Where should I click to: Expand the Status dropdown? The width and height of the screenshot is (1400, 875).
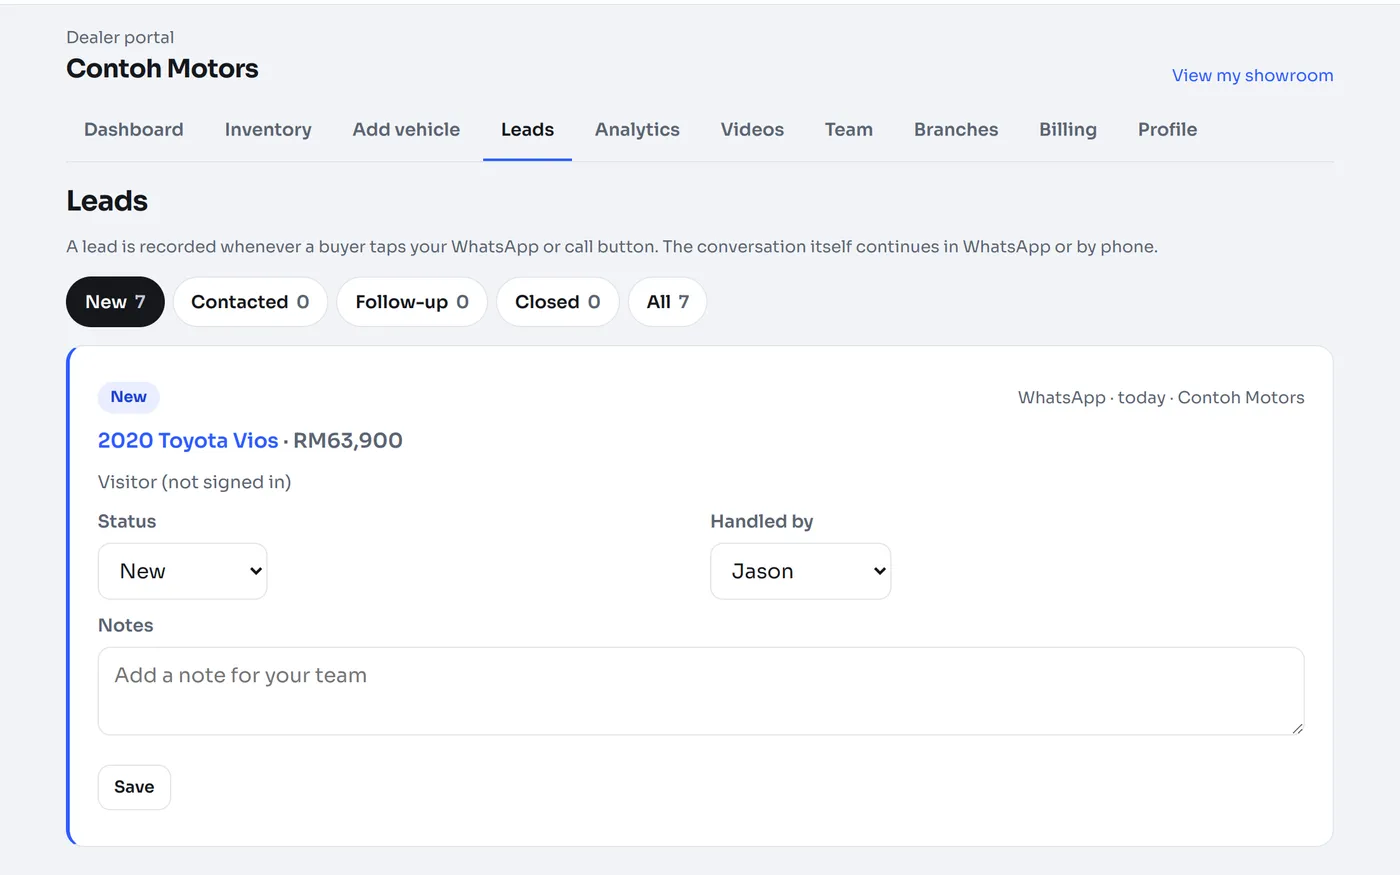tap(183, 572)
